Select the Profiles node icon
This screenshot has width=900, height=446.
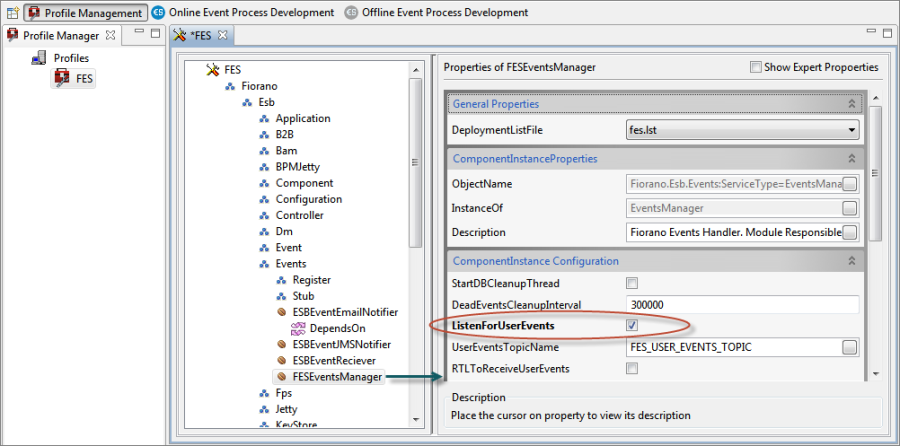[x=39, y=58]
